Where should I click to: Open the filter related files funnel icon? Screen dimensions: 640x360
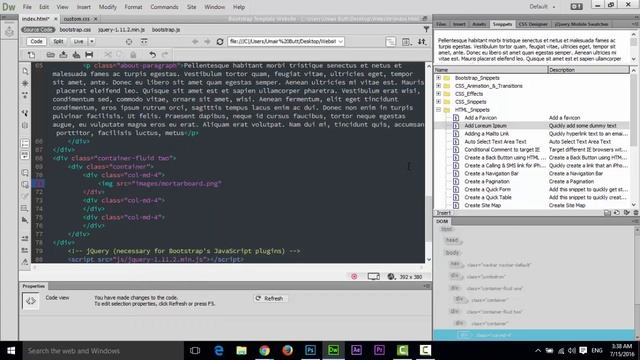[426, 29]
